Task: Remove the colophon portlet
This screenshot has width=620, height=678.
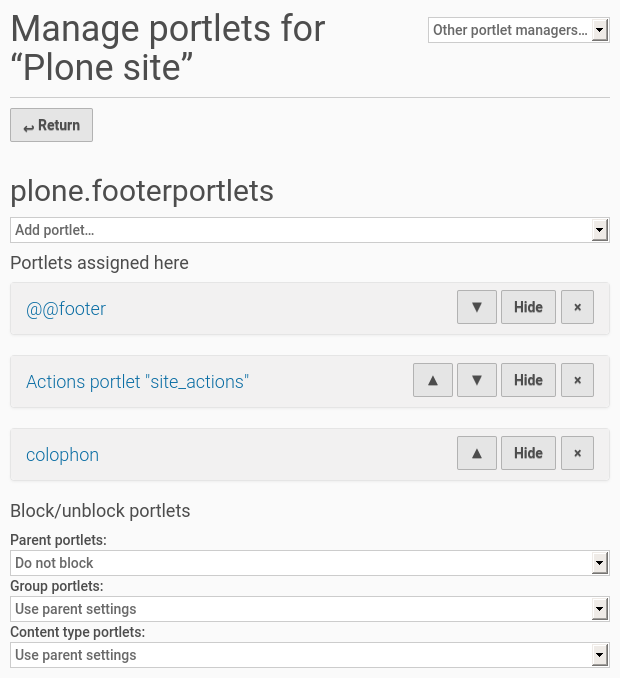Action: pyautogui.click(x=577, y=453)
